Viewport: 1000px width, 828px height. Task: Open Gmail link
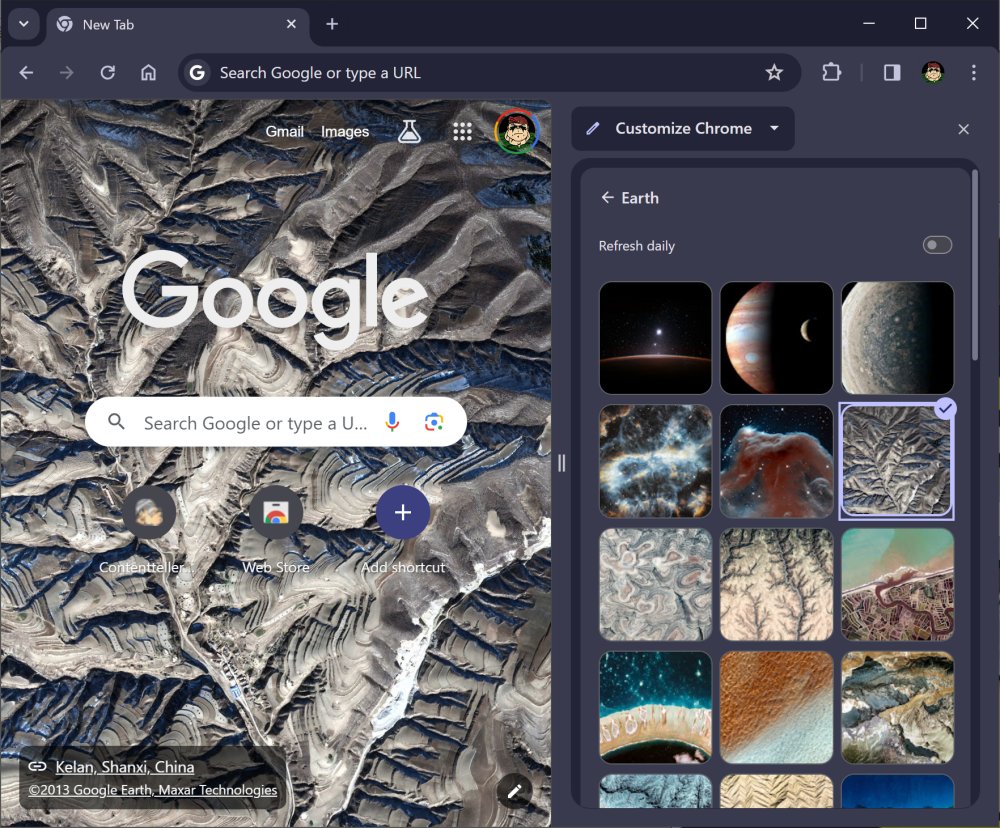coord(284,131)
